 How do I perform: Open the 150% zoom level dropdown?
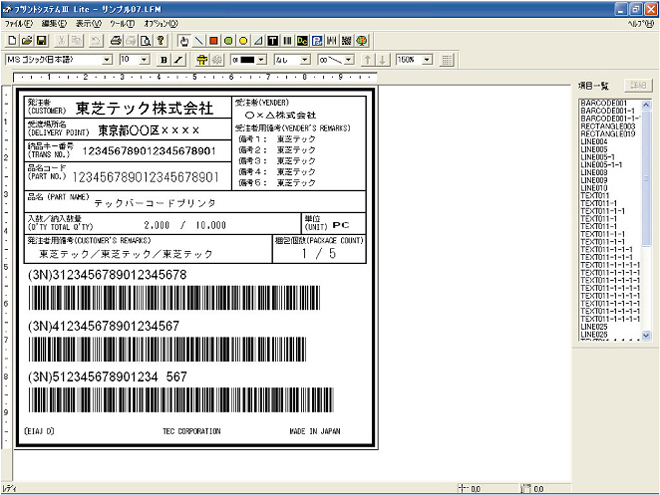point(428,60)
